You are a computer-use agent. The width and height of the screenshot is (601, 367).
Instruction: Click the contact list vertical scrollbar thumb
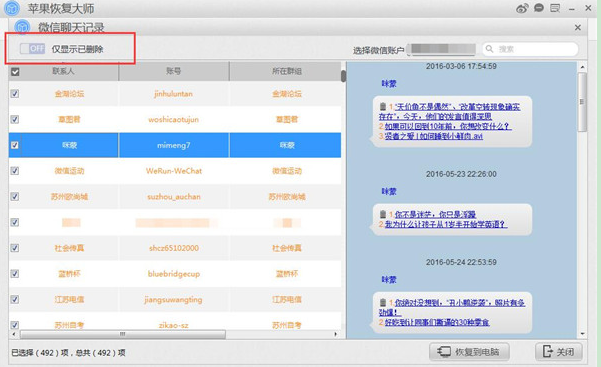pos(343,76)
